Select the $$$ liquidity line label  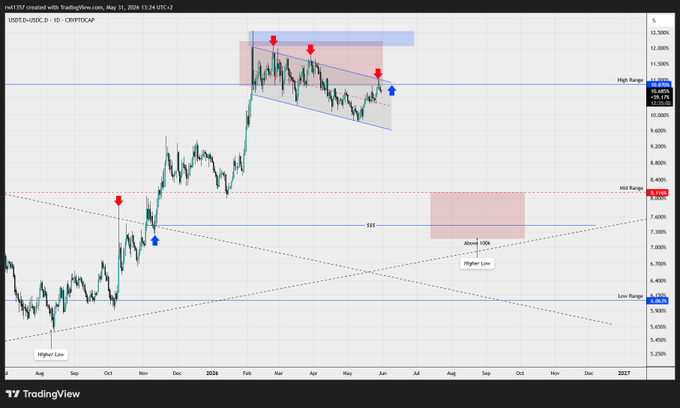point(371,225)
